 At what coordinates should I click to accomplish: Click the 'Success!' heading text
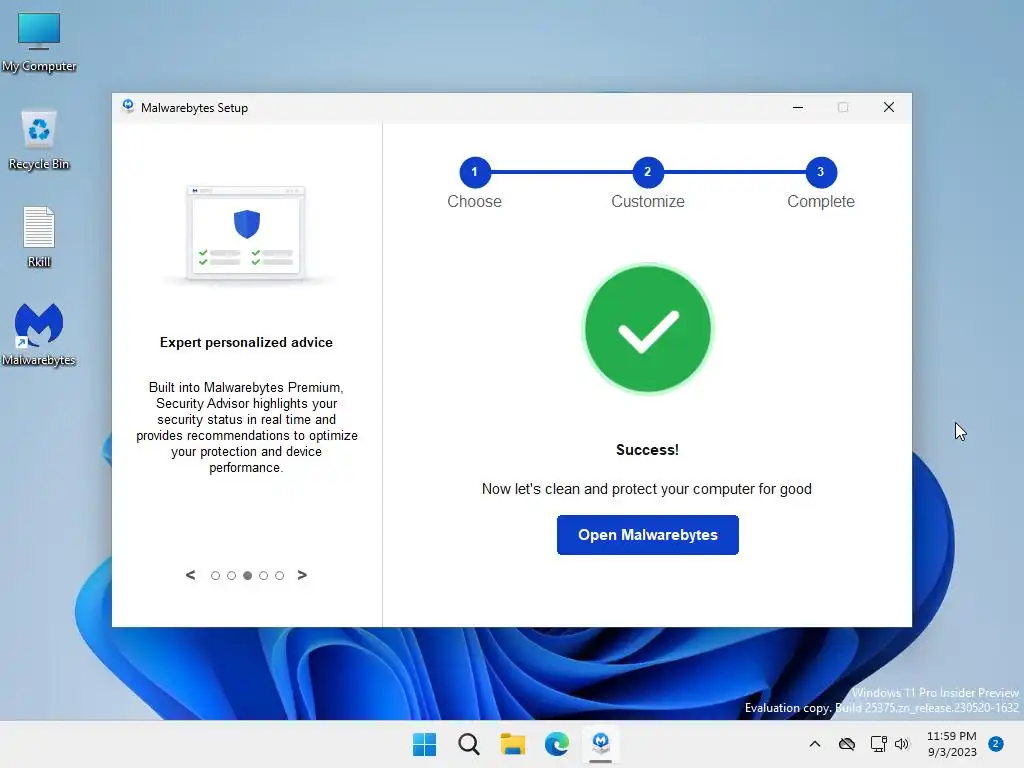tap(647, 450)
